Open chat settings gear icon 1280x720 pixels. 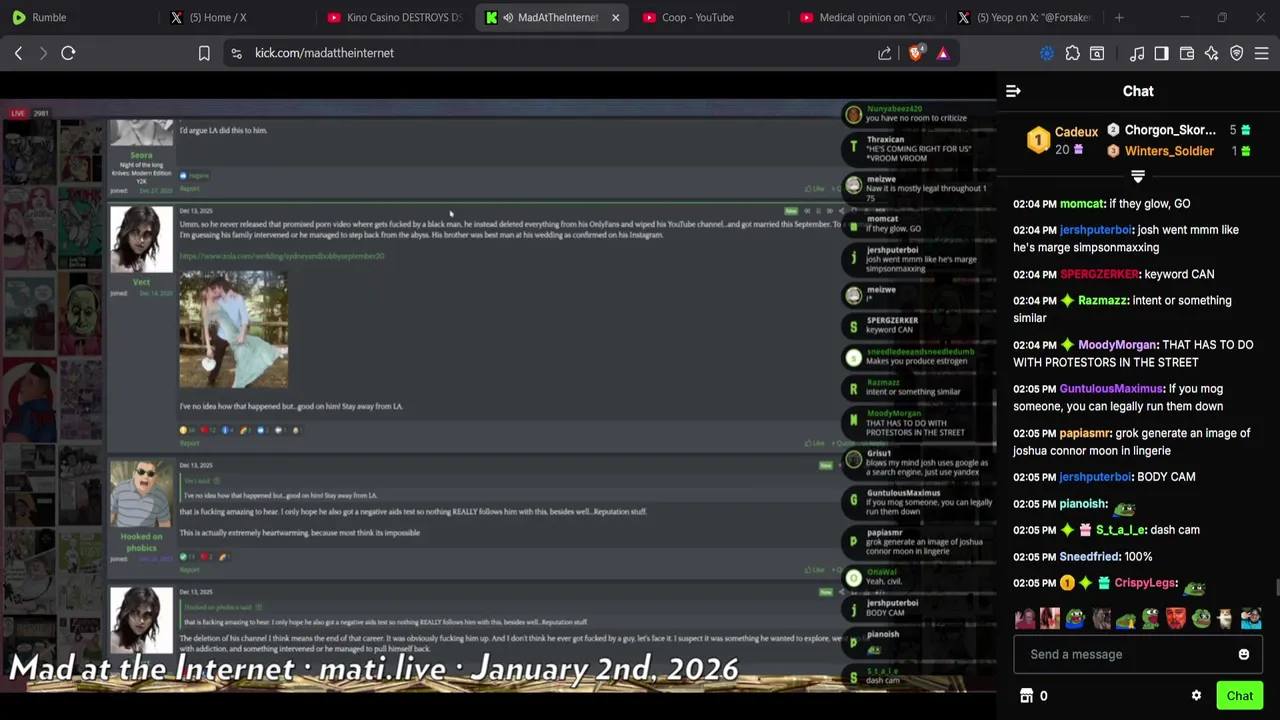(1196, 696)
